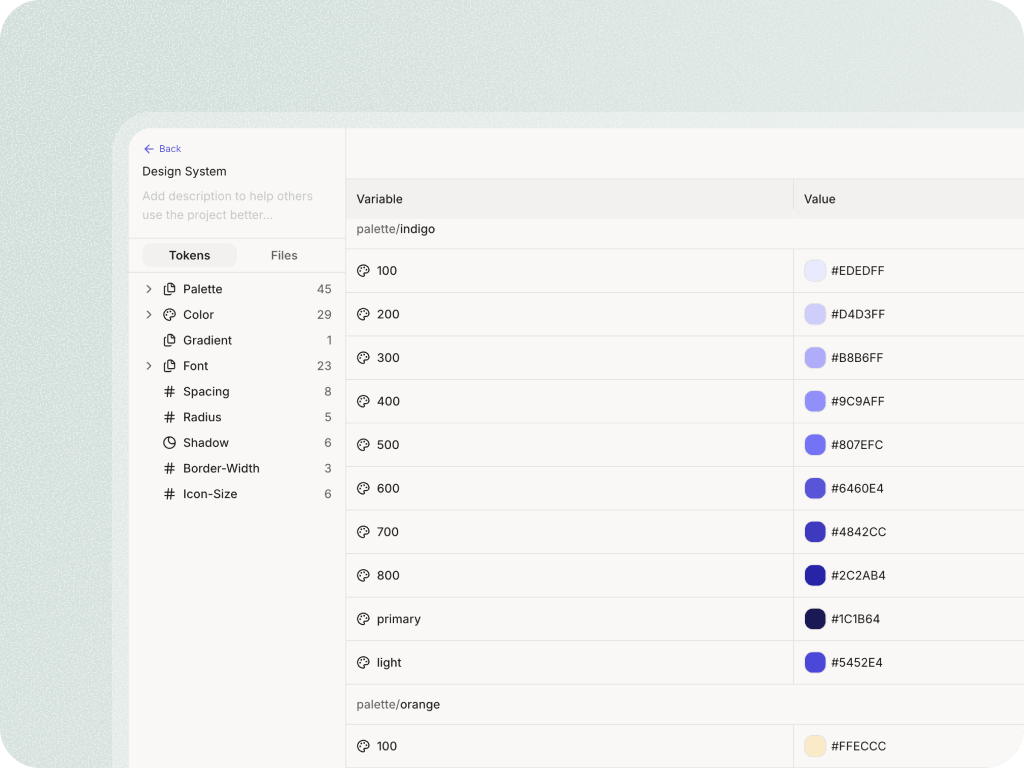Click the hex value #807EFC
1024x768 pixels.
click(857, 445)
